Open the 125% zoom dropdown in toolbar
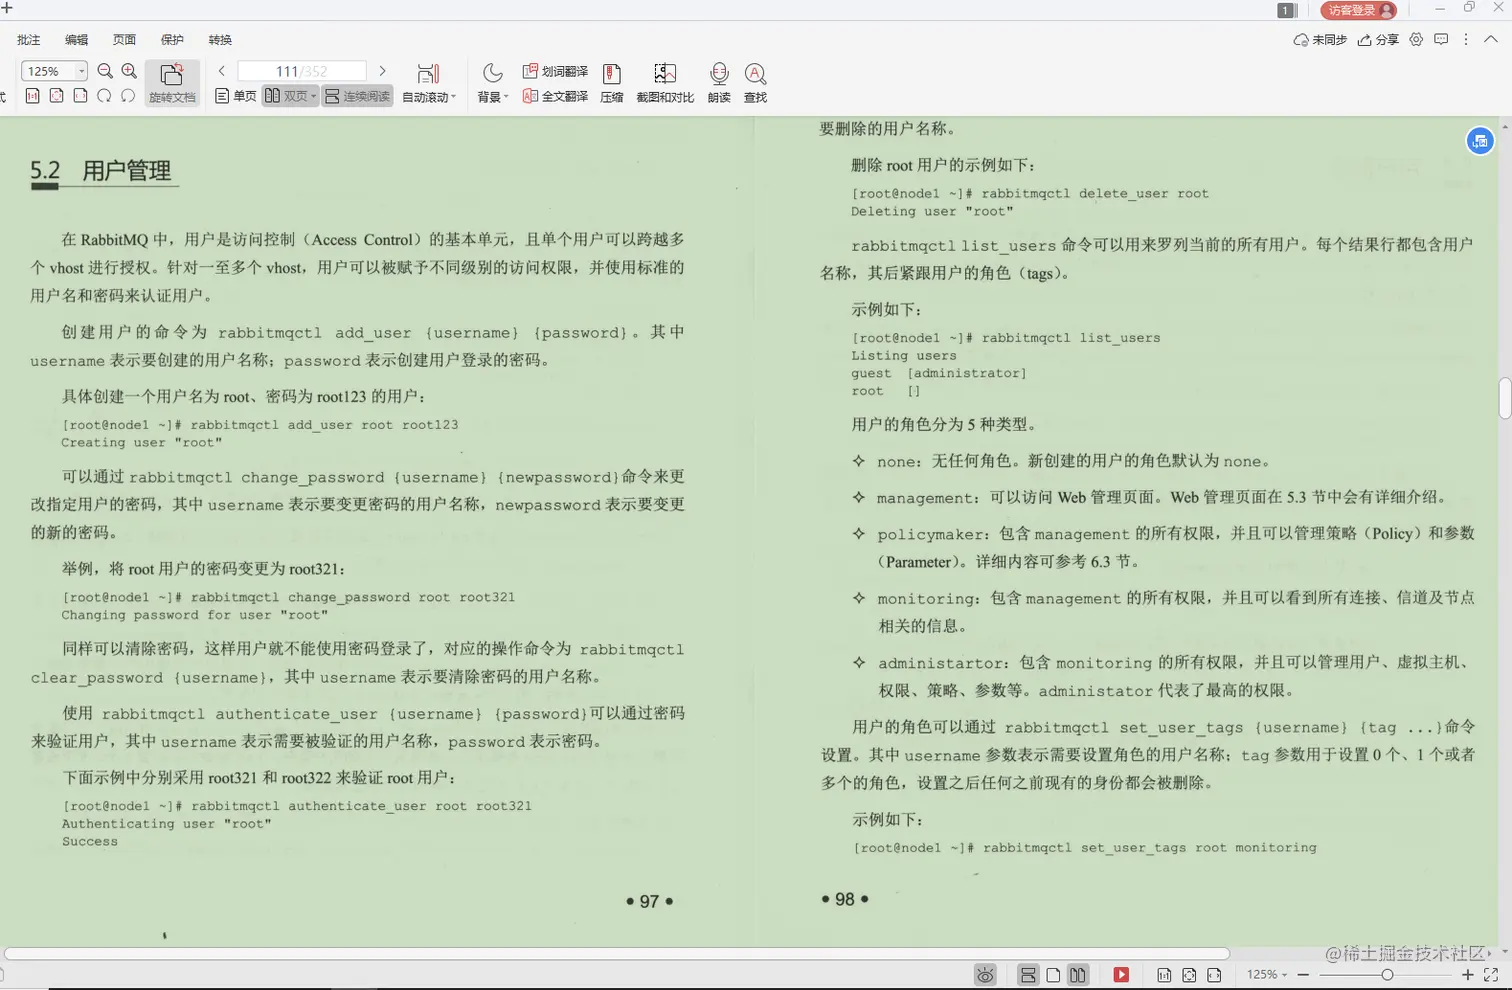The height and width of the screenshot is (990, 1512). click(81, 71)
